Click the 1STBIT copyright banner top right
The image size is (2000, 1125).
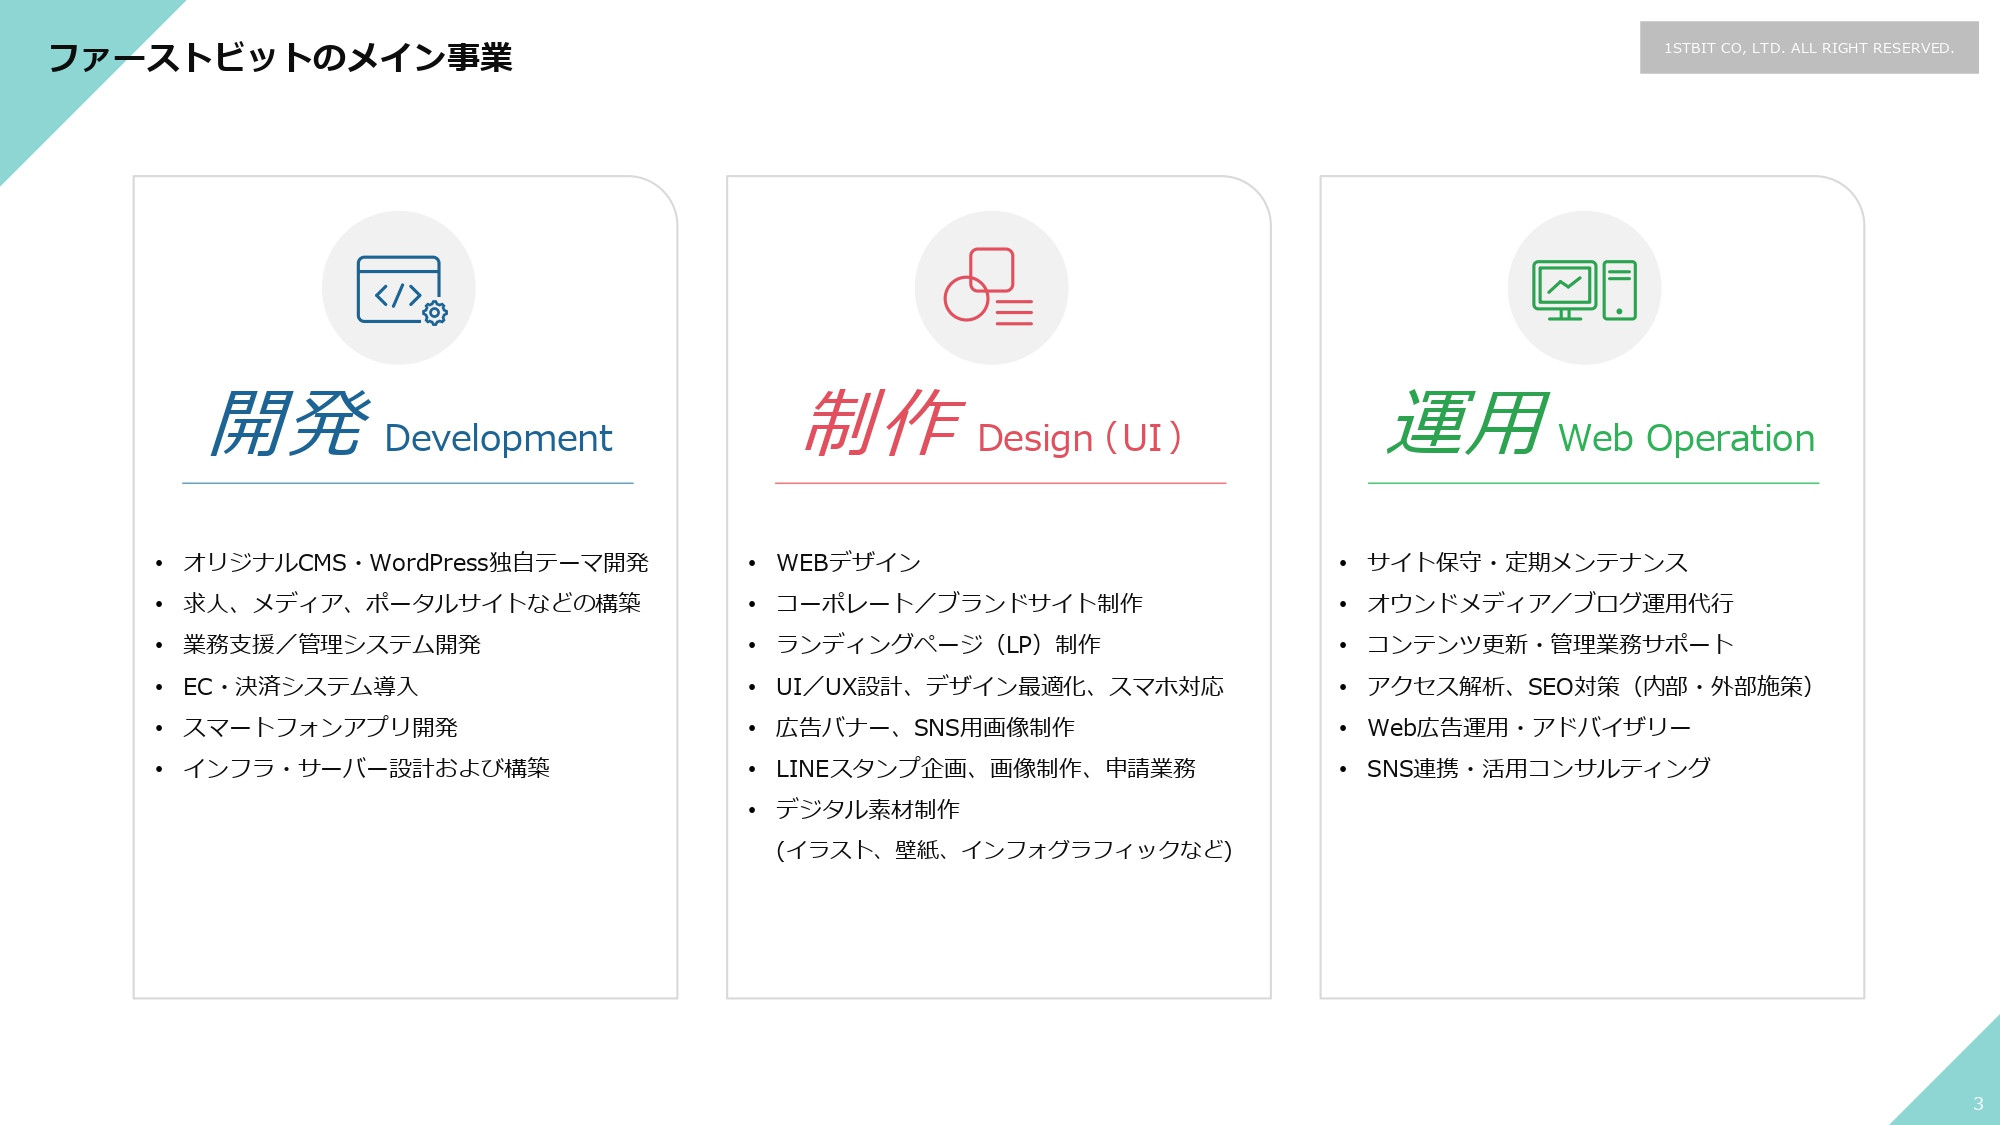pos(1812,47)
